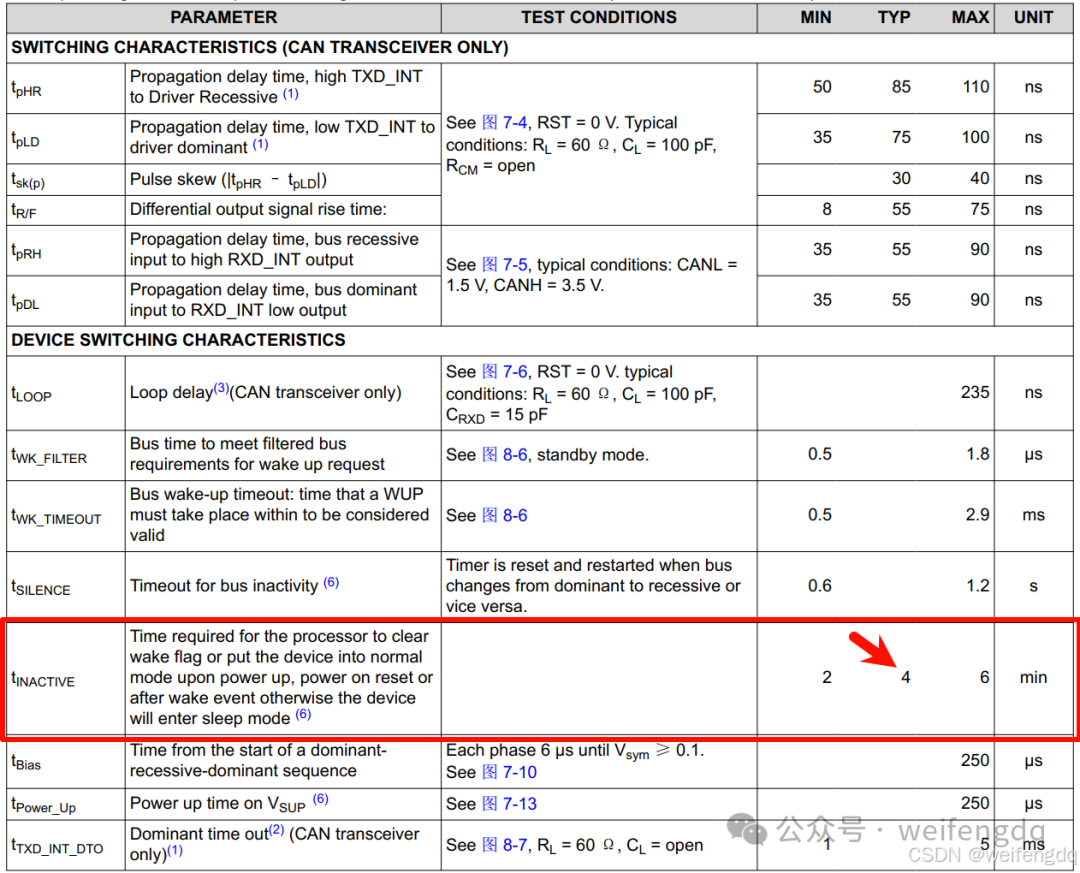Open the 图 7-5 figure link
The image size is (1080, 873).
(504, 265)
